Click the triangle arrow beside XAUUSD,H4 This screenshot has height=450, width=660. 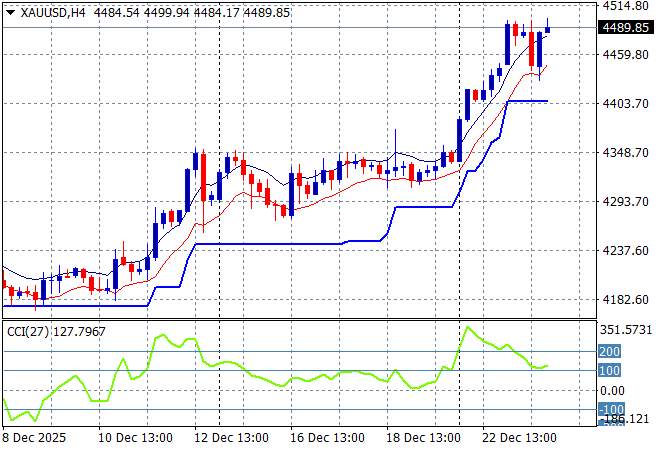coord(10,12)
